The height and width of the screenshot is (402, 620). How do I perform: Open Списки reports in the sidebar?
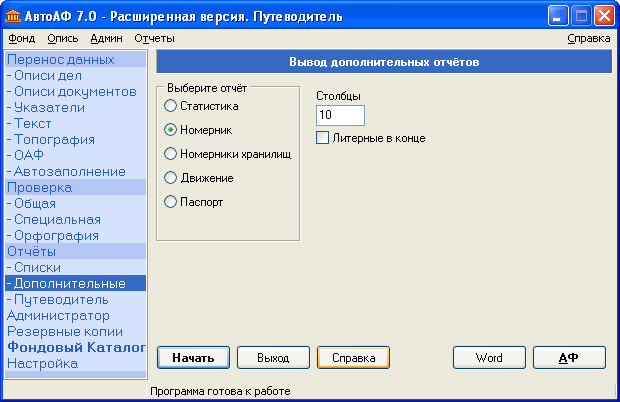coord(76,267)
